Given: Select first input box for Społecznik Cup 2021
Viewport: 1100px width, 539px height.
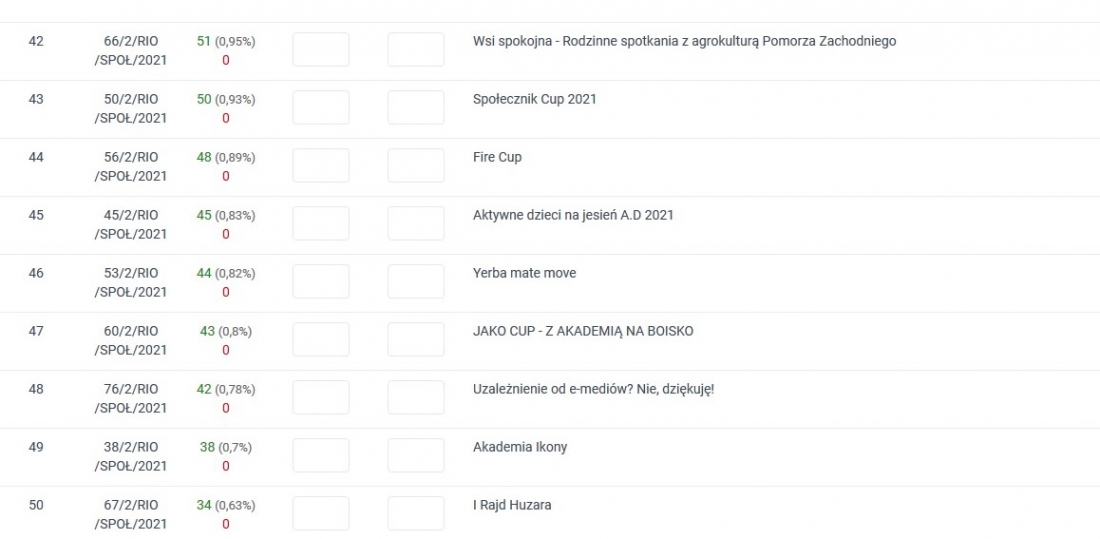Looking at the screenshot, I should [321, 108].
